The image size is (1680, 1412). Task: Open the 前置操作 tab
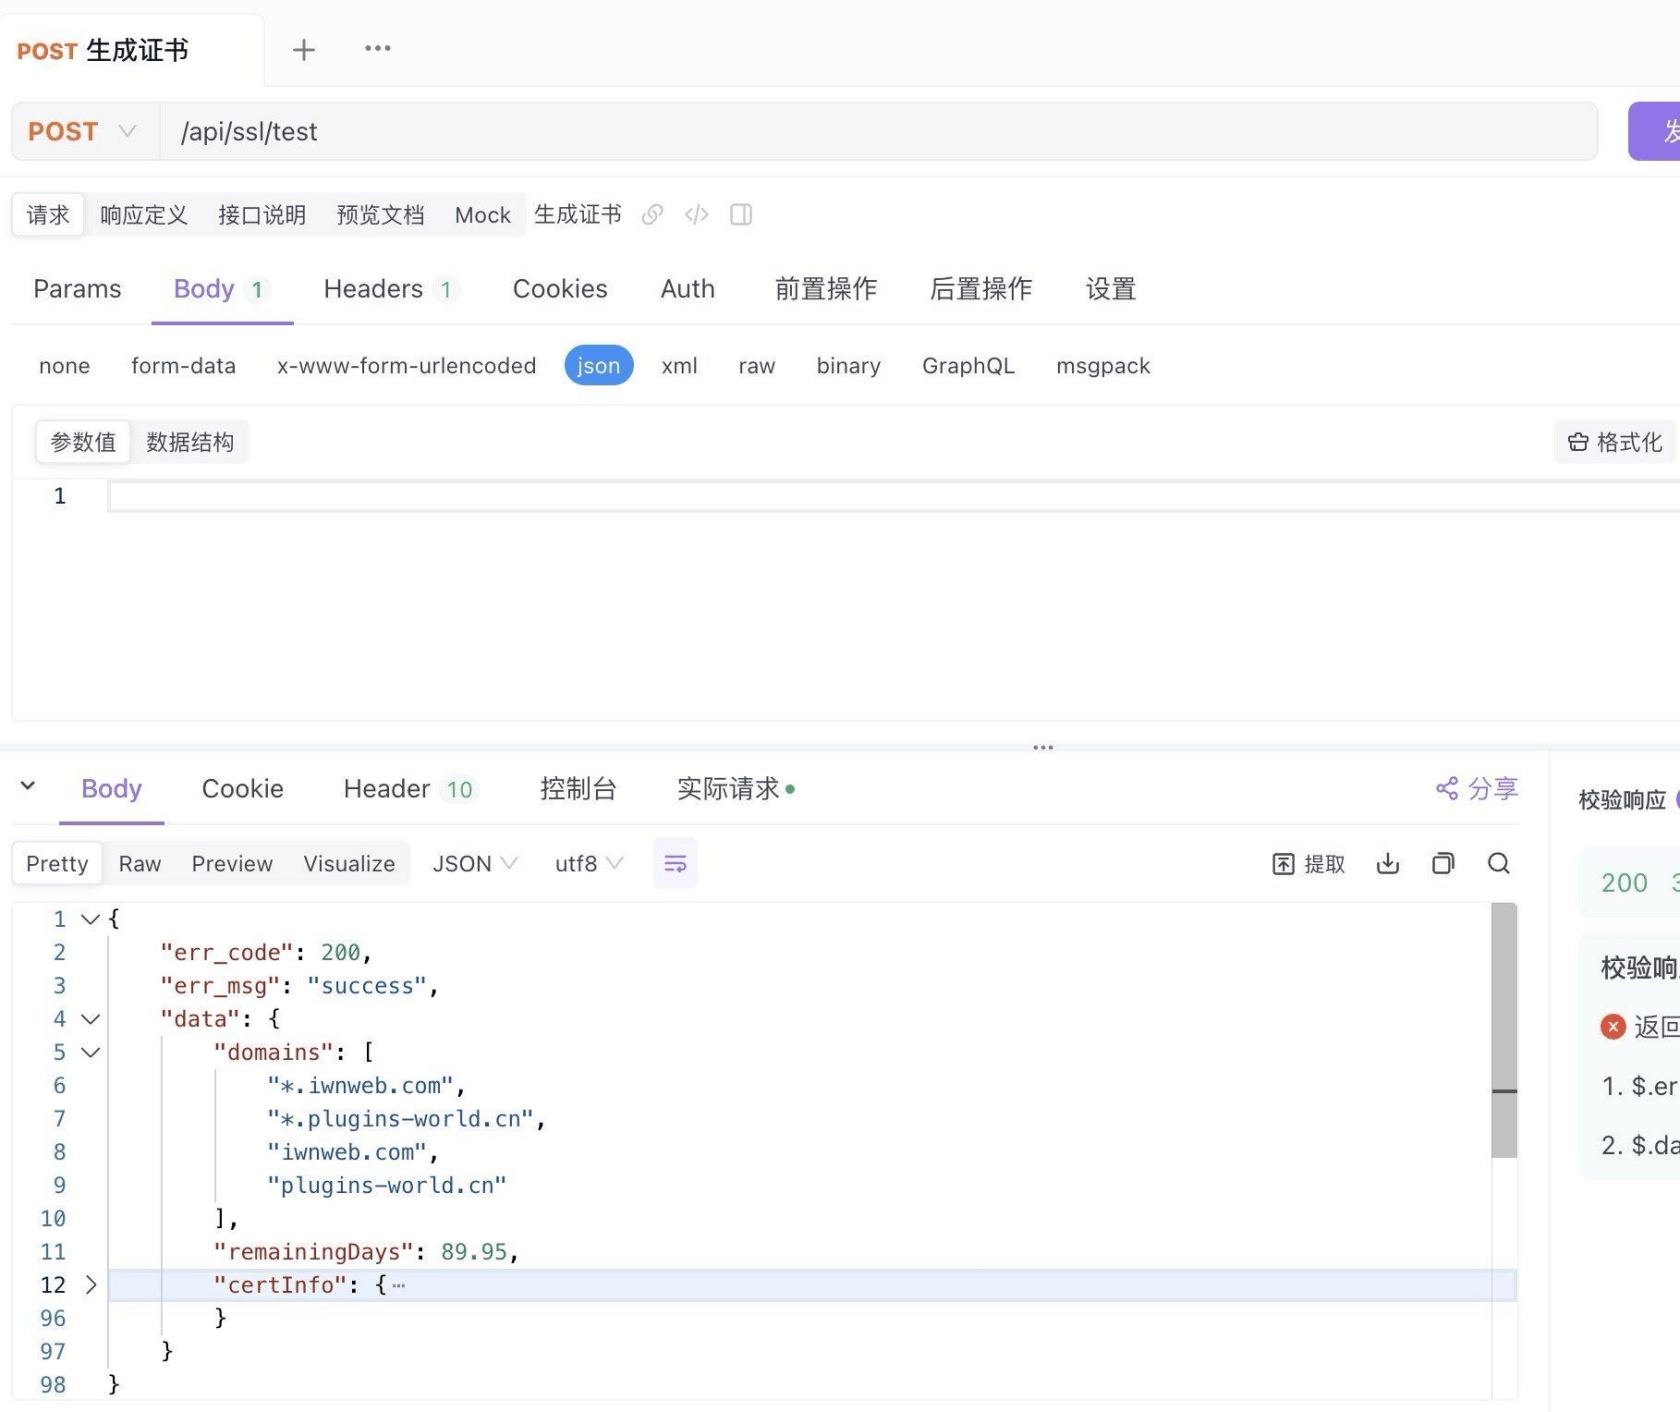tap(826, 289)
